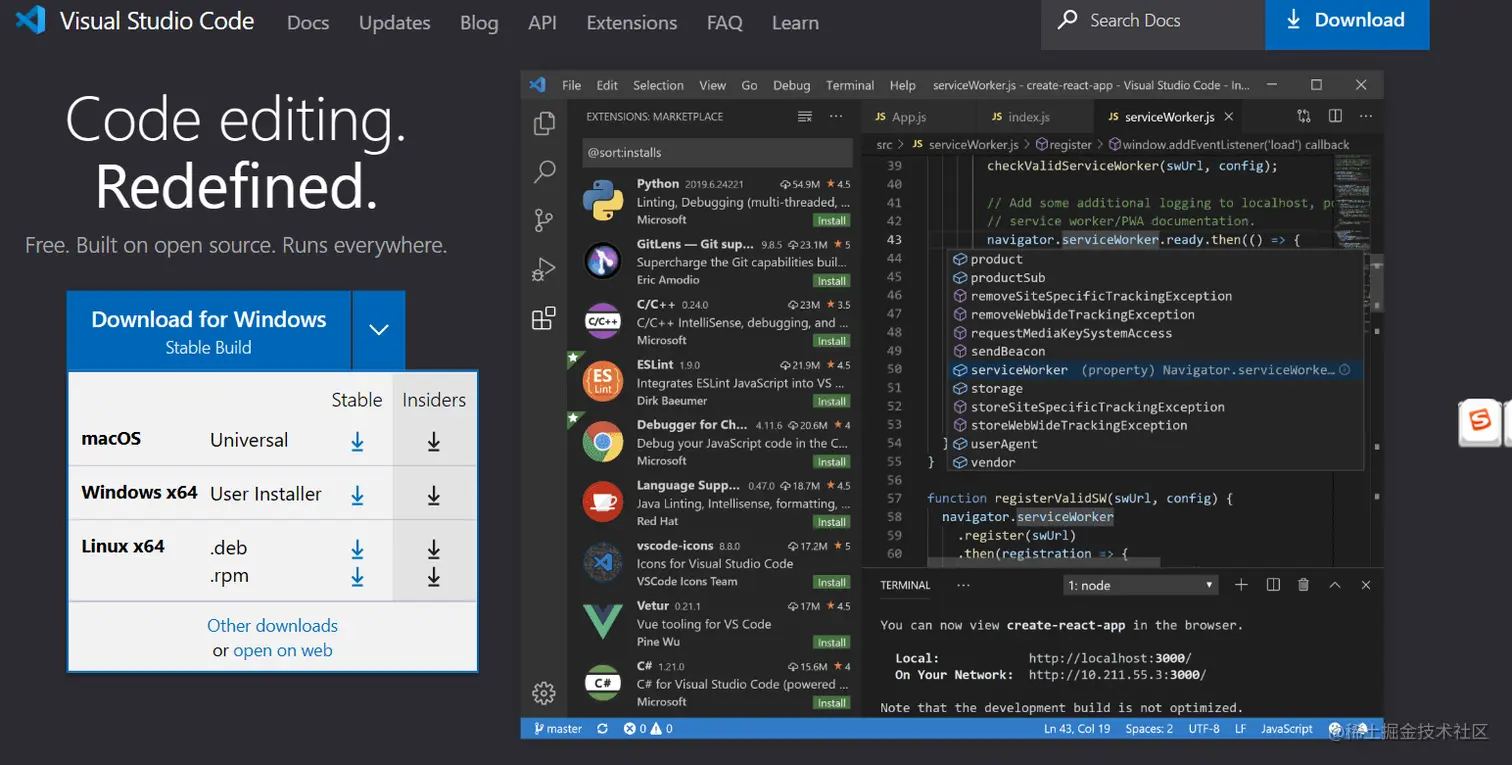
Task: Click Download for Windows Stable Build
Action: (x=209, y=331)
